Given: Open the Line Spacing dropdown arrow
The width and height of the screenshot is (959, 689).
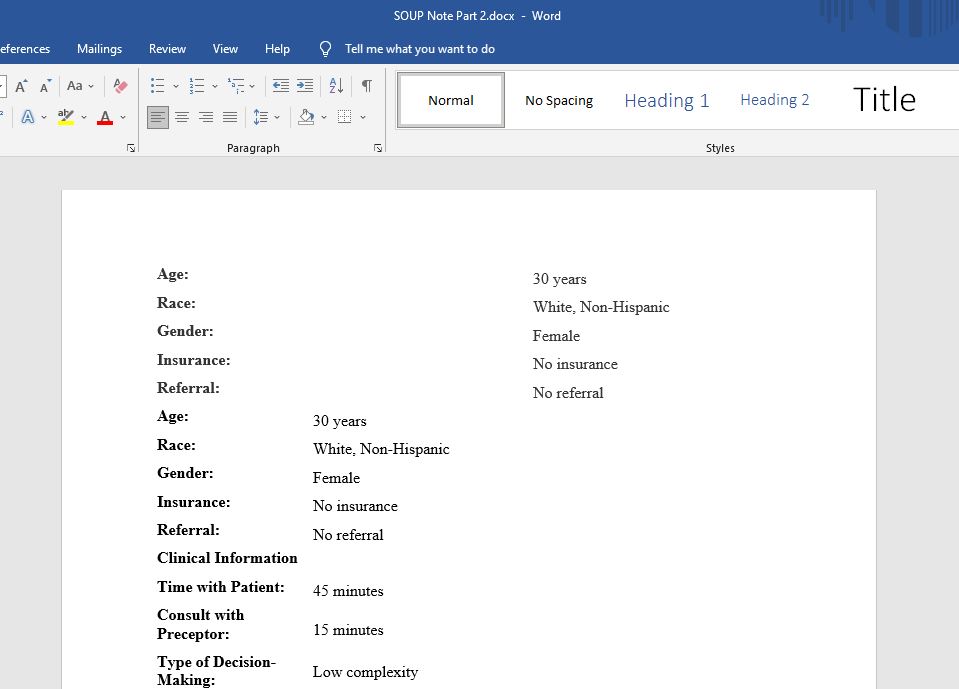Looking at the screenshot, I should tap(277, 117).
